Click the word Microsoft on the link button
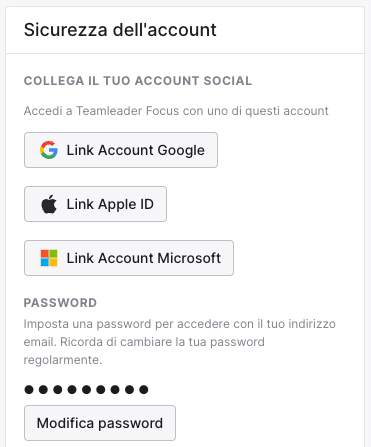This screenshot has width=371, height=447. 189,258
